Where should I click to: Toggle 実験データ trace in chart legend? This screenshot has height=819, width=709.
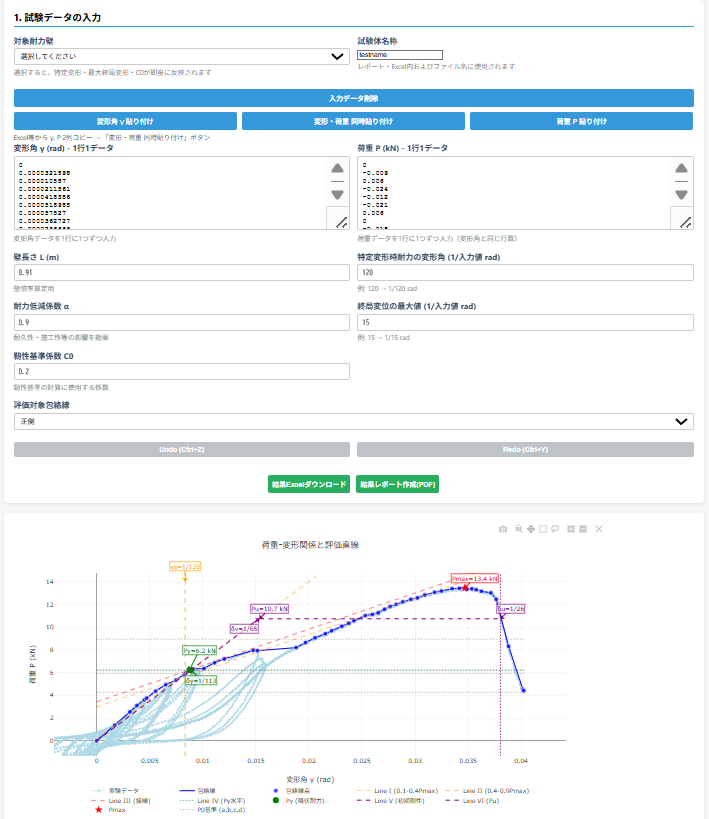(x=114, y=790)
